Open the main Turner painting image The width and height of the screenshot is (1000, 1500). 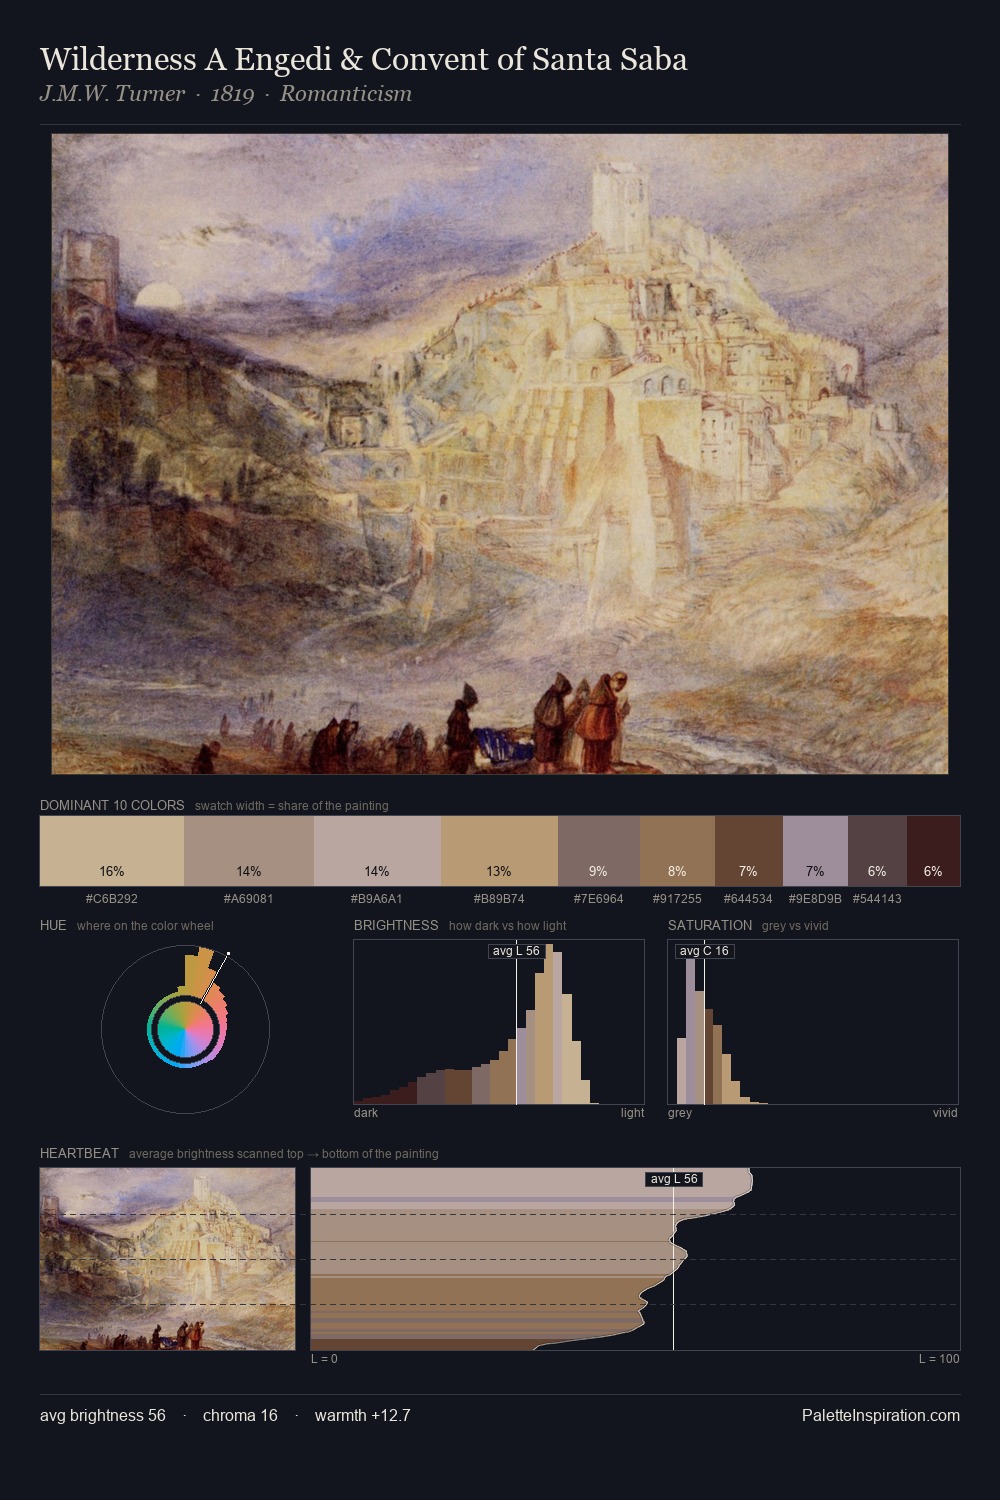(500, 454)
